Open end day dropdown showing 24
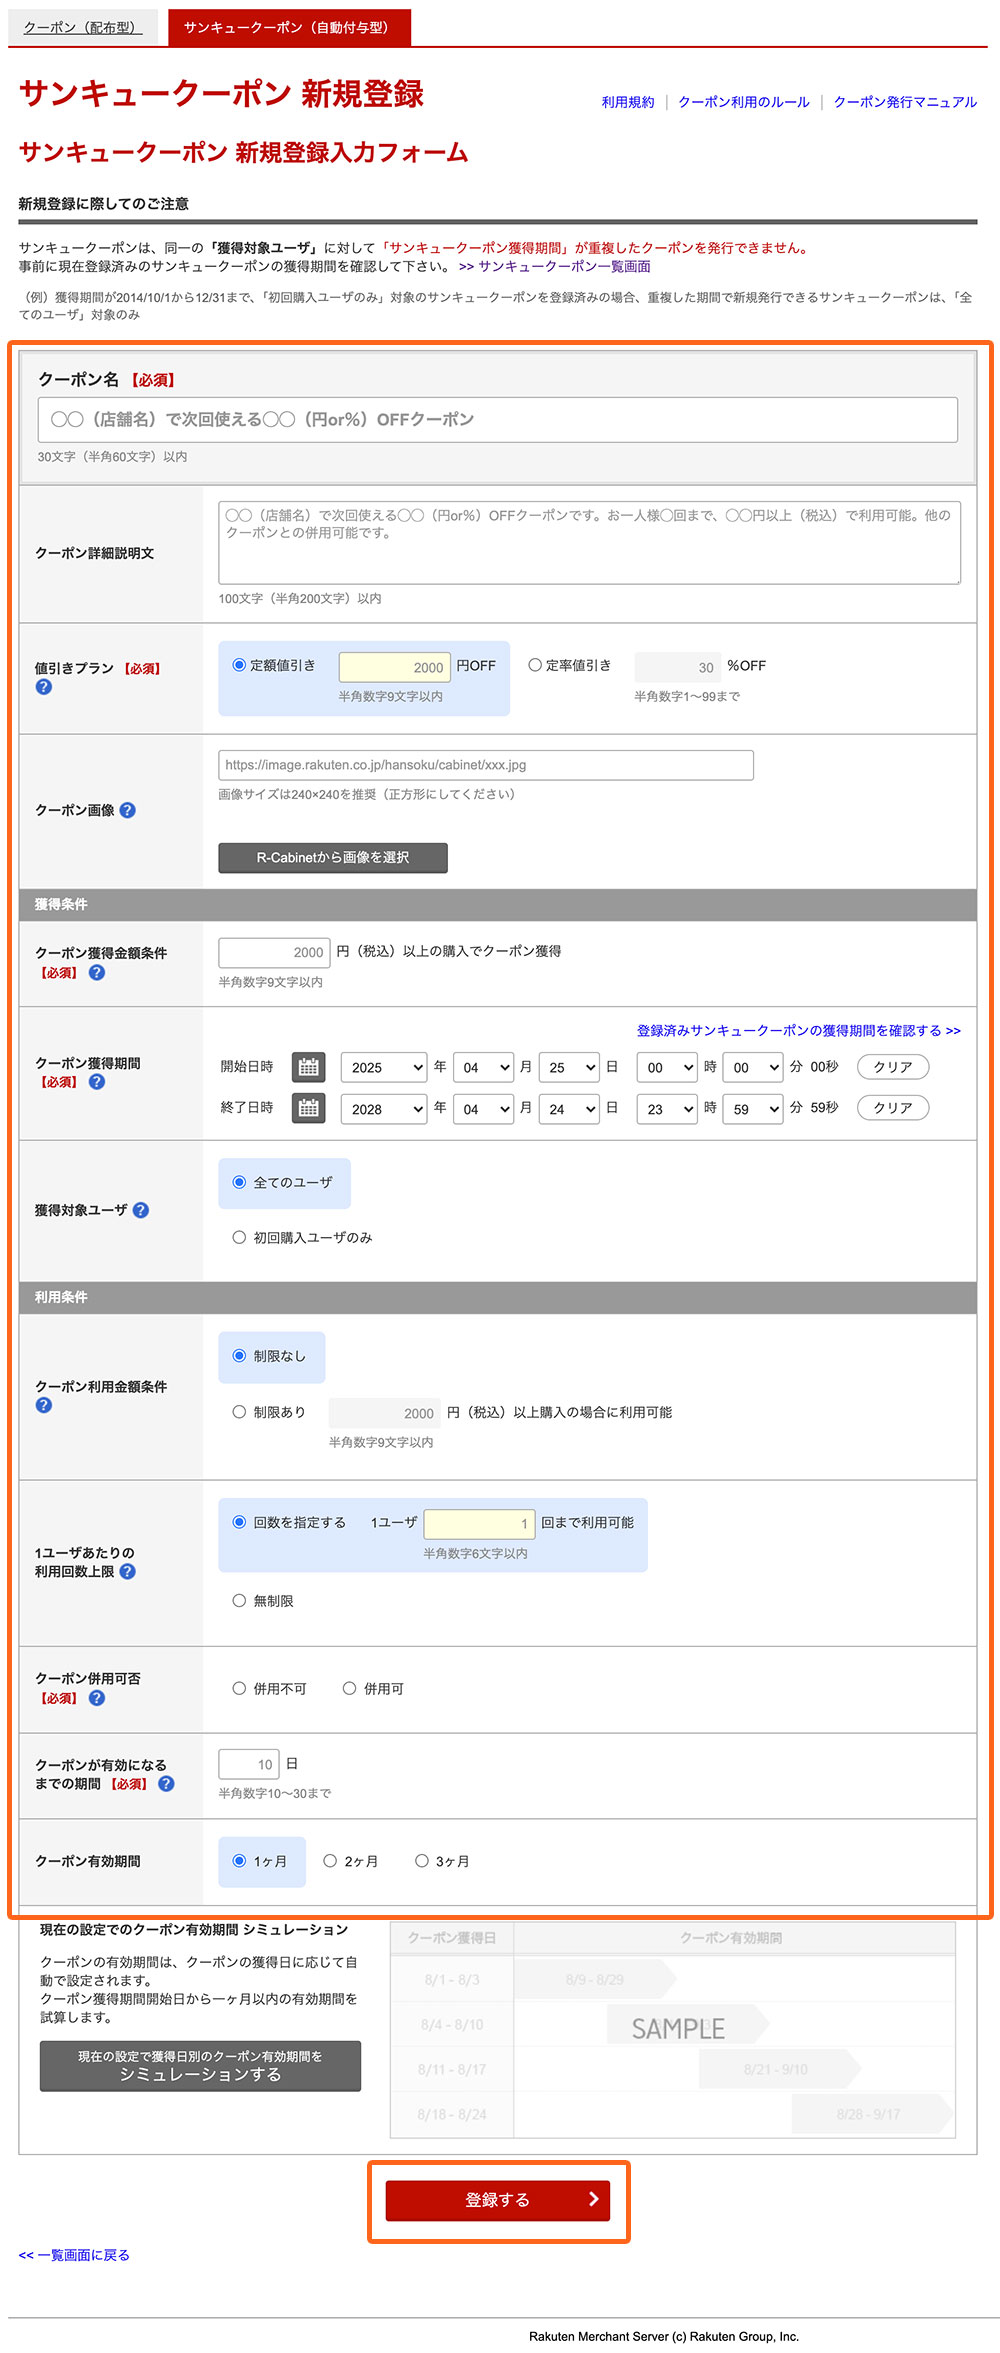This screenshot has height=2353, width=1000. click(x=570, y=1109)
